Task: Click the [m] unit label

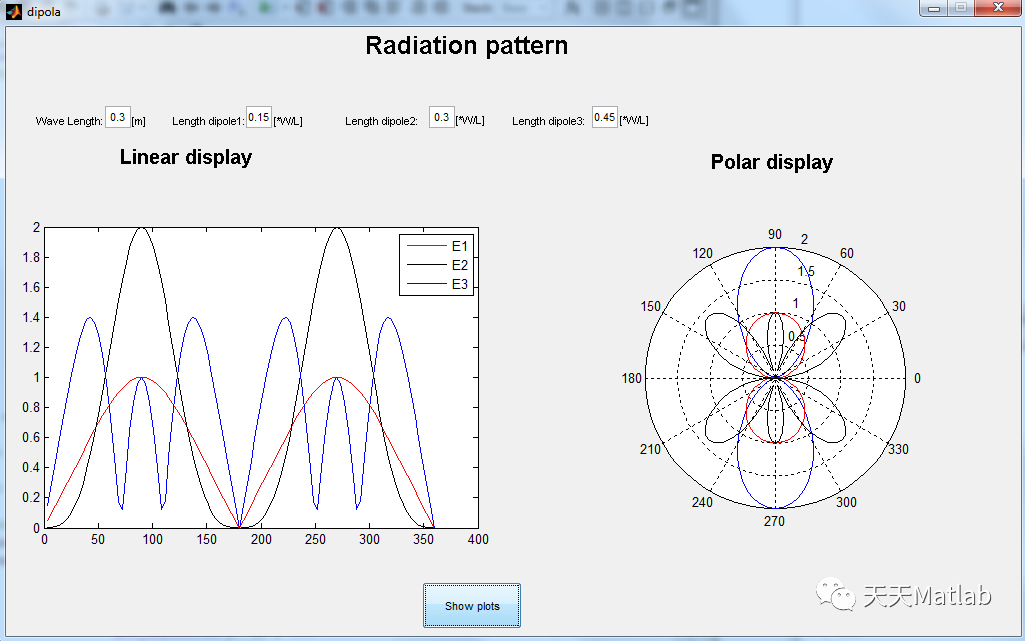Action: coord(139,122)
